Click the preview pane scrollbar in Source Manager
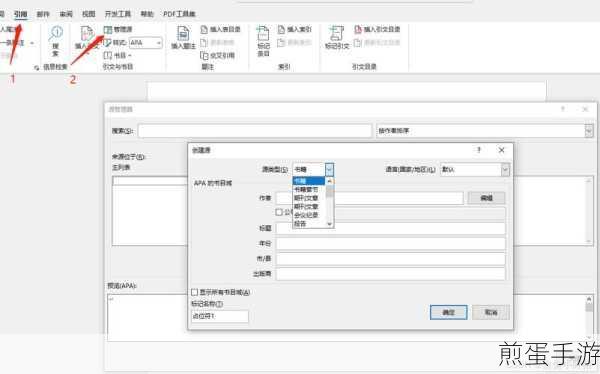The image size is (600, 374). pyautogui.click(x=589, y=317)
